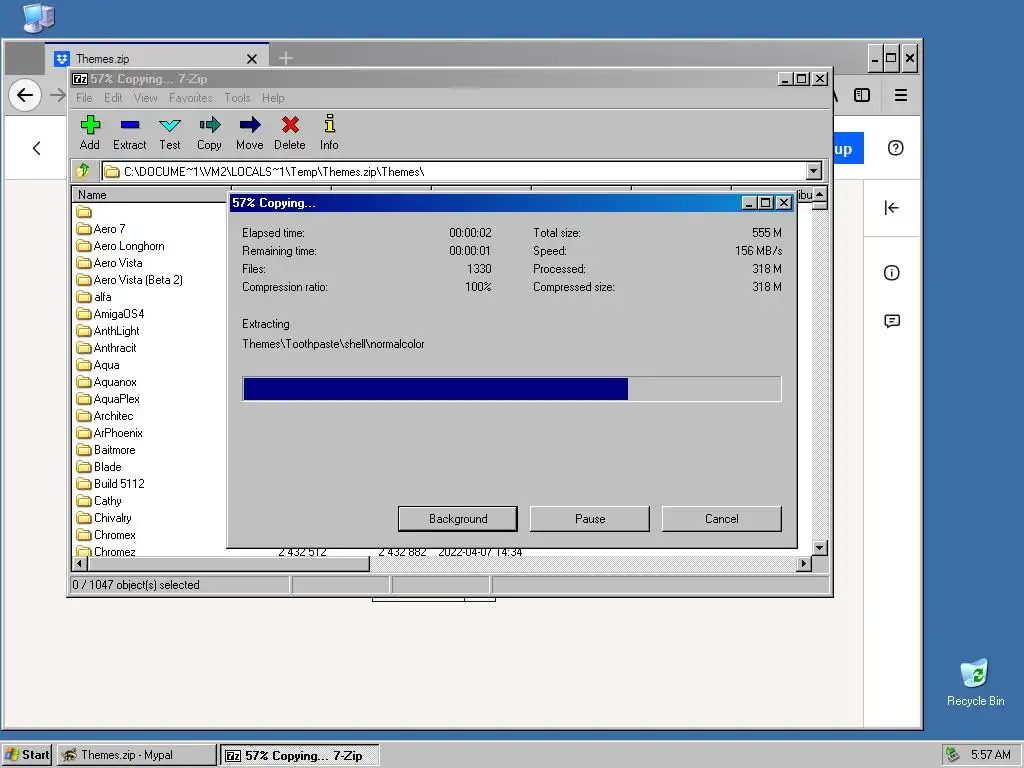Viewport: 1024px width, 768px height.
Task: Click the Info toolbar icon
Action: 329,133
